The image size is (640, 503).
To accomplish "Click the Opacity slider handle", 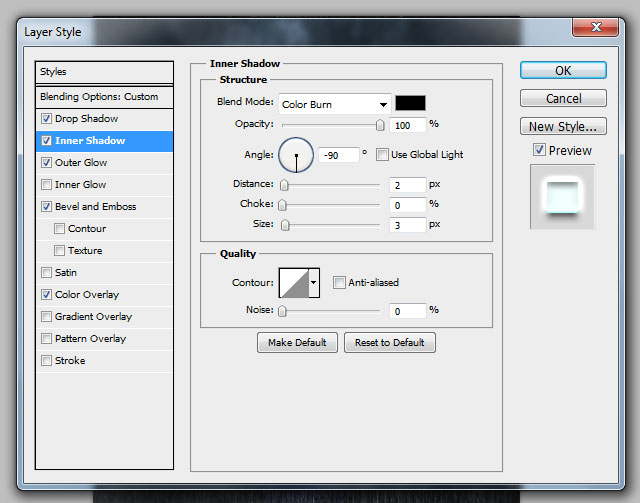I will click(x=380, y=125).
